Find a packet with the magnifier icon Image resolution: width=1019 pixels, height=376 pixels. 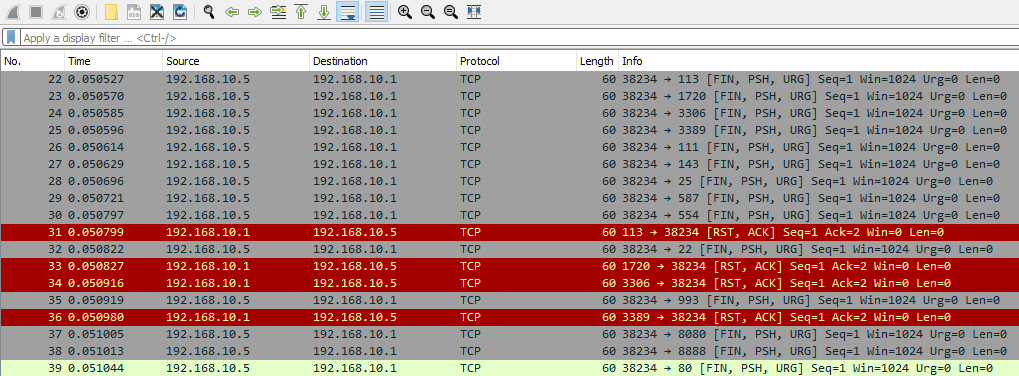coord(209,12)
